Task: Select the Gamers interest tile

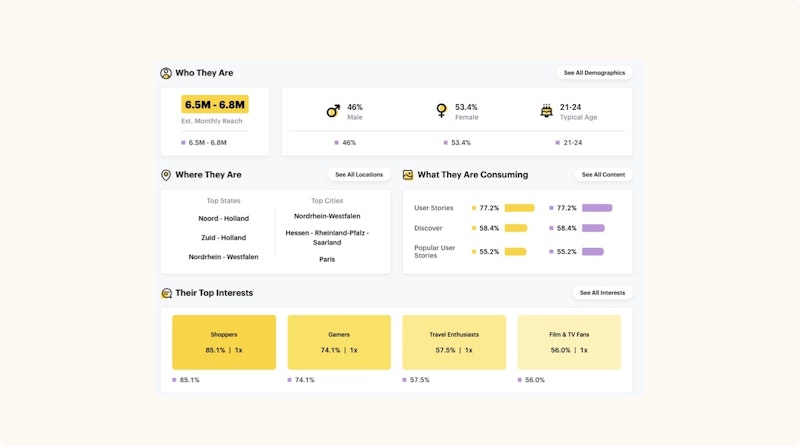Action: pyautogui.click(x=339, y=342)
